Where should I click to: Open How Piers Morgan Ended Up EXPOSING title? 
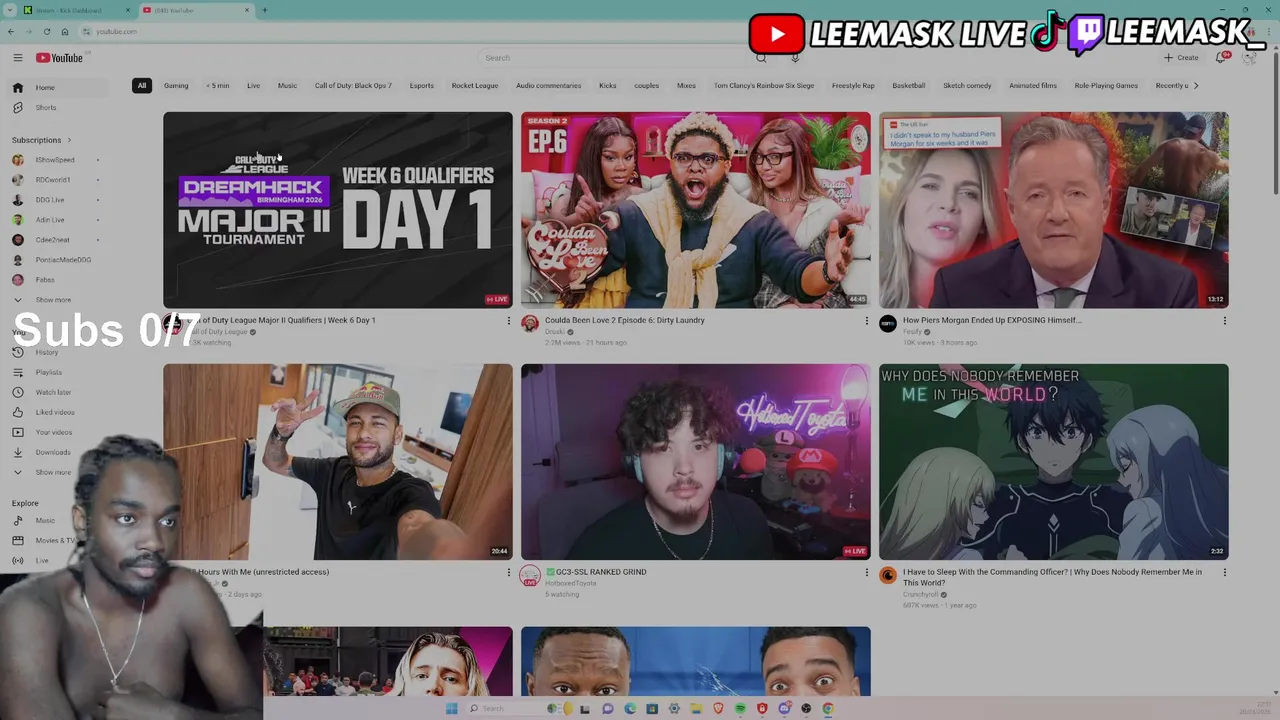click(x=992, y=320)
